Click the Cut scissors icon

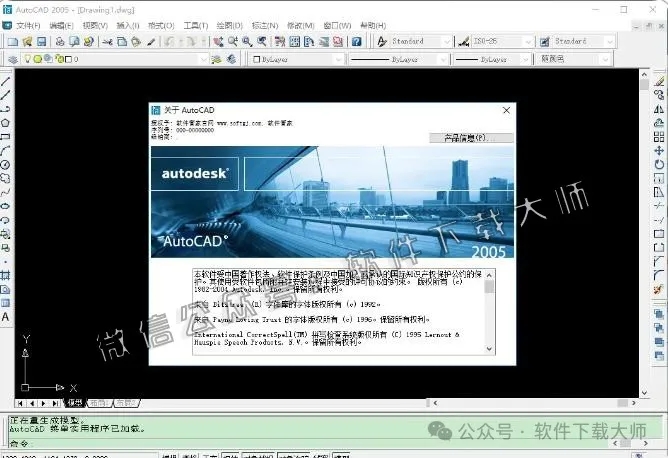click(x=107, y=42)
